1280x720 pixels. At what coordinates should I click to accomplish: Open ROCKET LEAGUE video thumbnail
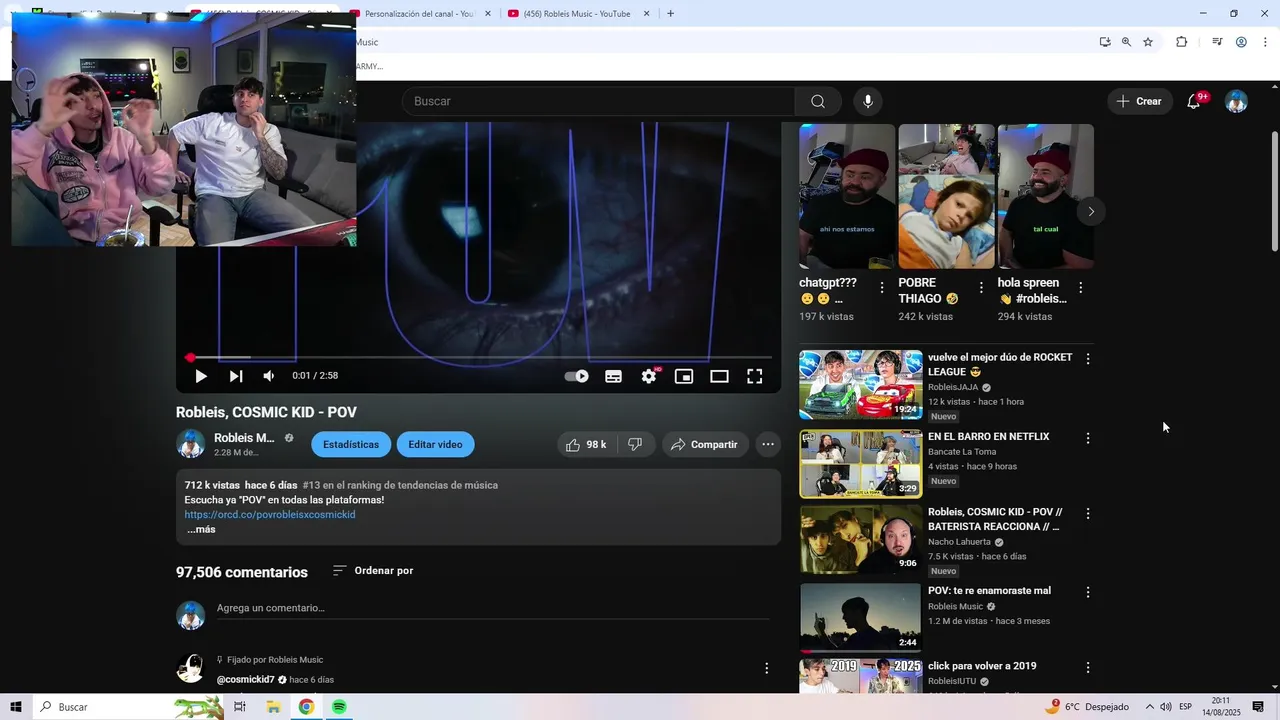click(861, 384)
